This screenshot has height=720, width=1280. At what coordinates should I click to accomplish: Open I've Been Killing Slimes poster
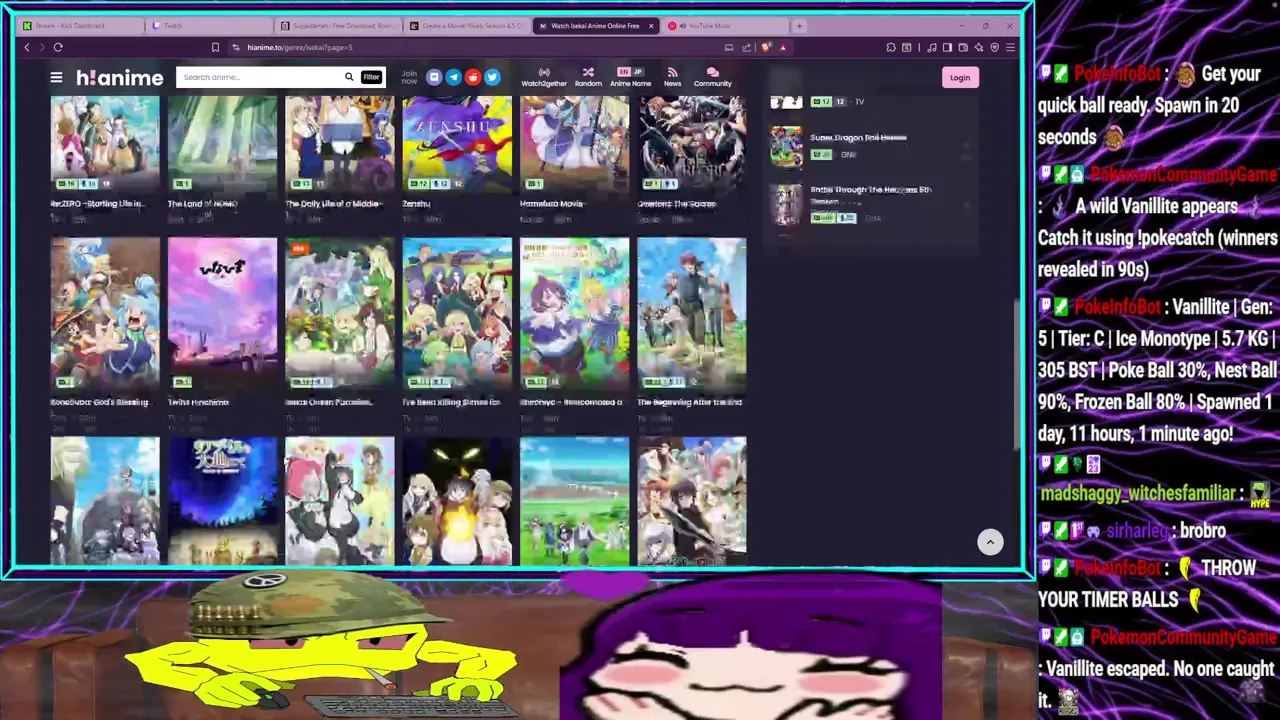click(457, 314)
